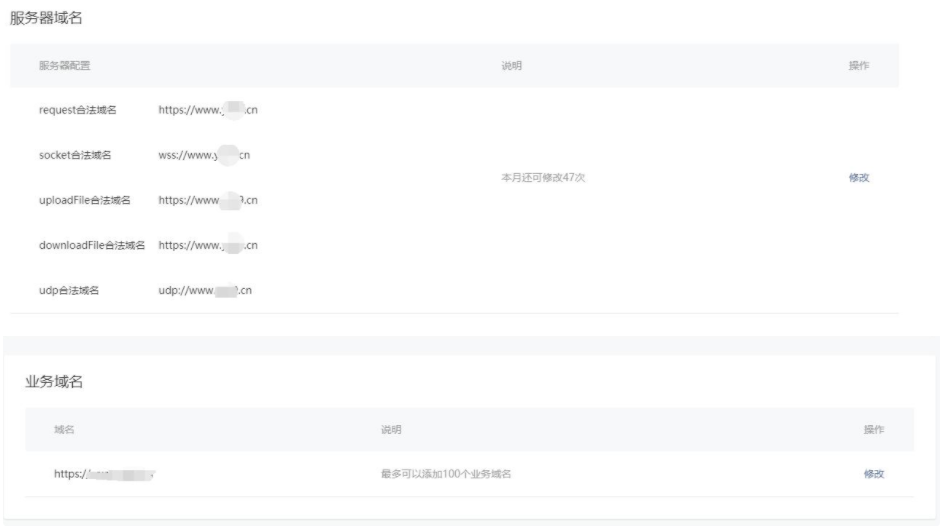945x526 pixels.
Task: Click the 操作 header in business domain table
Action: (874, 429)
